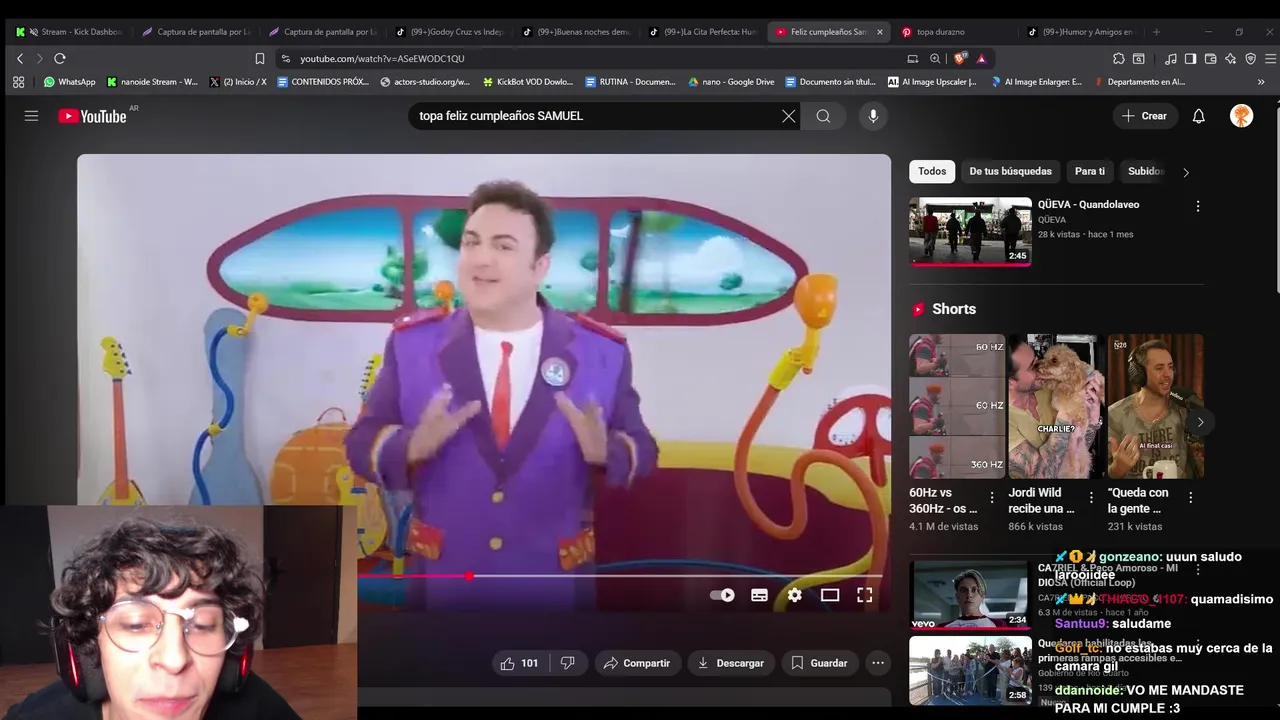Open options for Jordi Wild short
The width and height of the screenshot is (1280, 720).
1091,497
